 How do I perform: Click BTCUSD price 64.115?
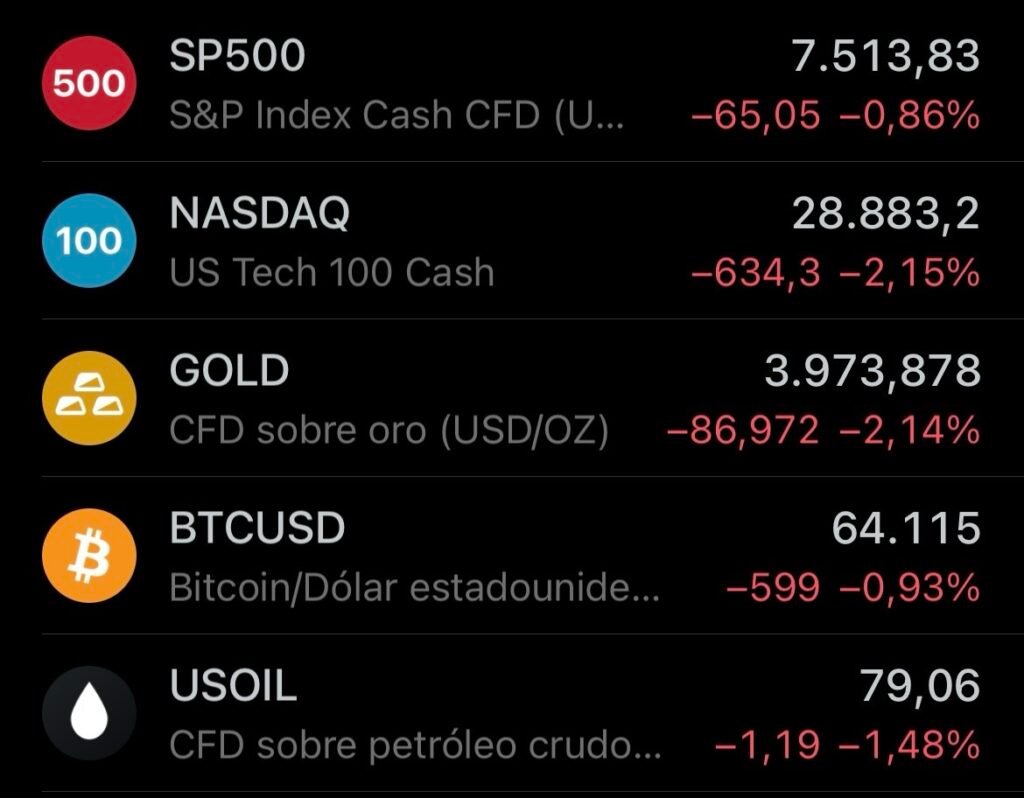pos(906,528)
